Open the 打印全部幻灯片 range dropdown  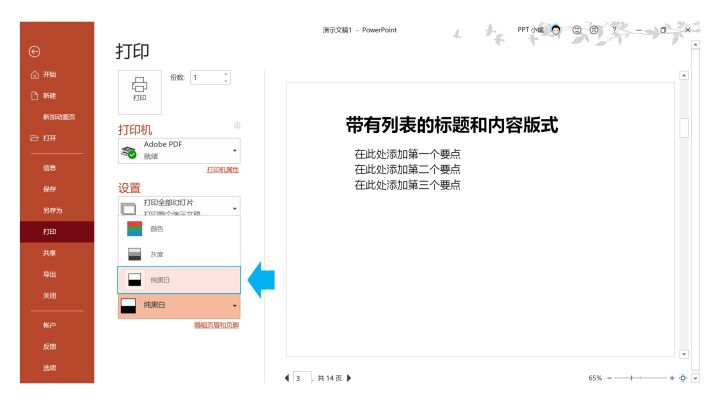click(179, 206)
